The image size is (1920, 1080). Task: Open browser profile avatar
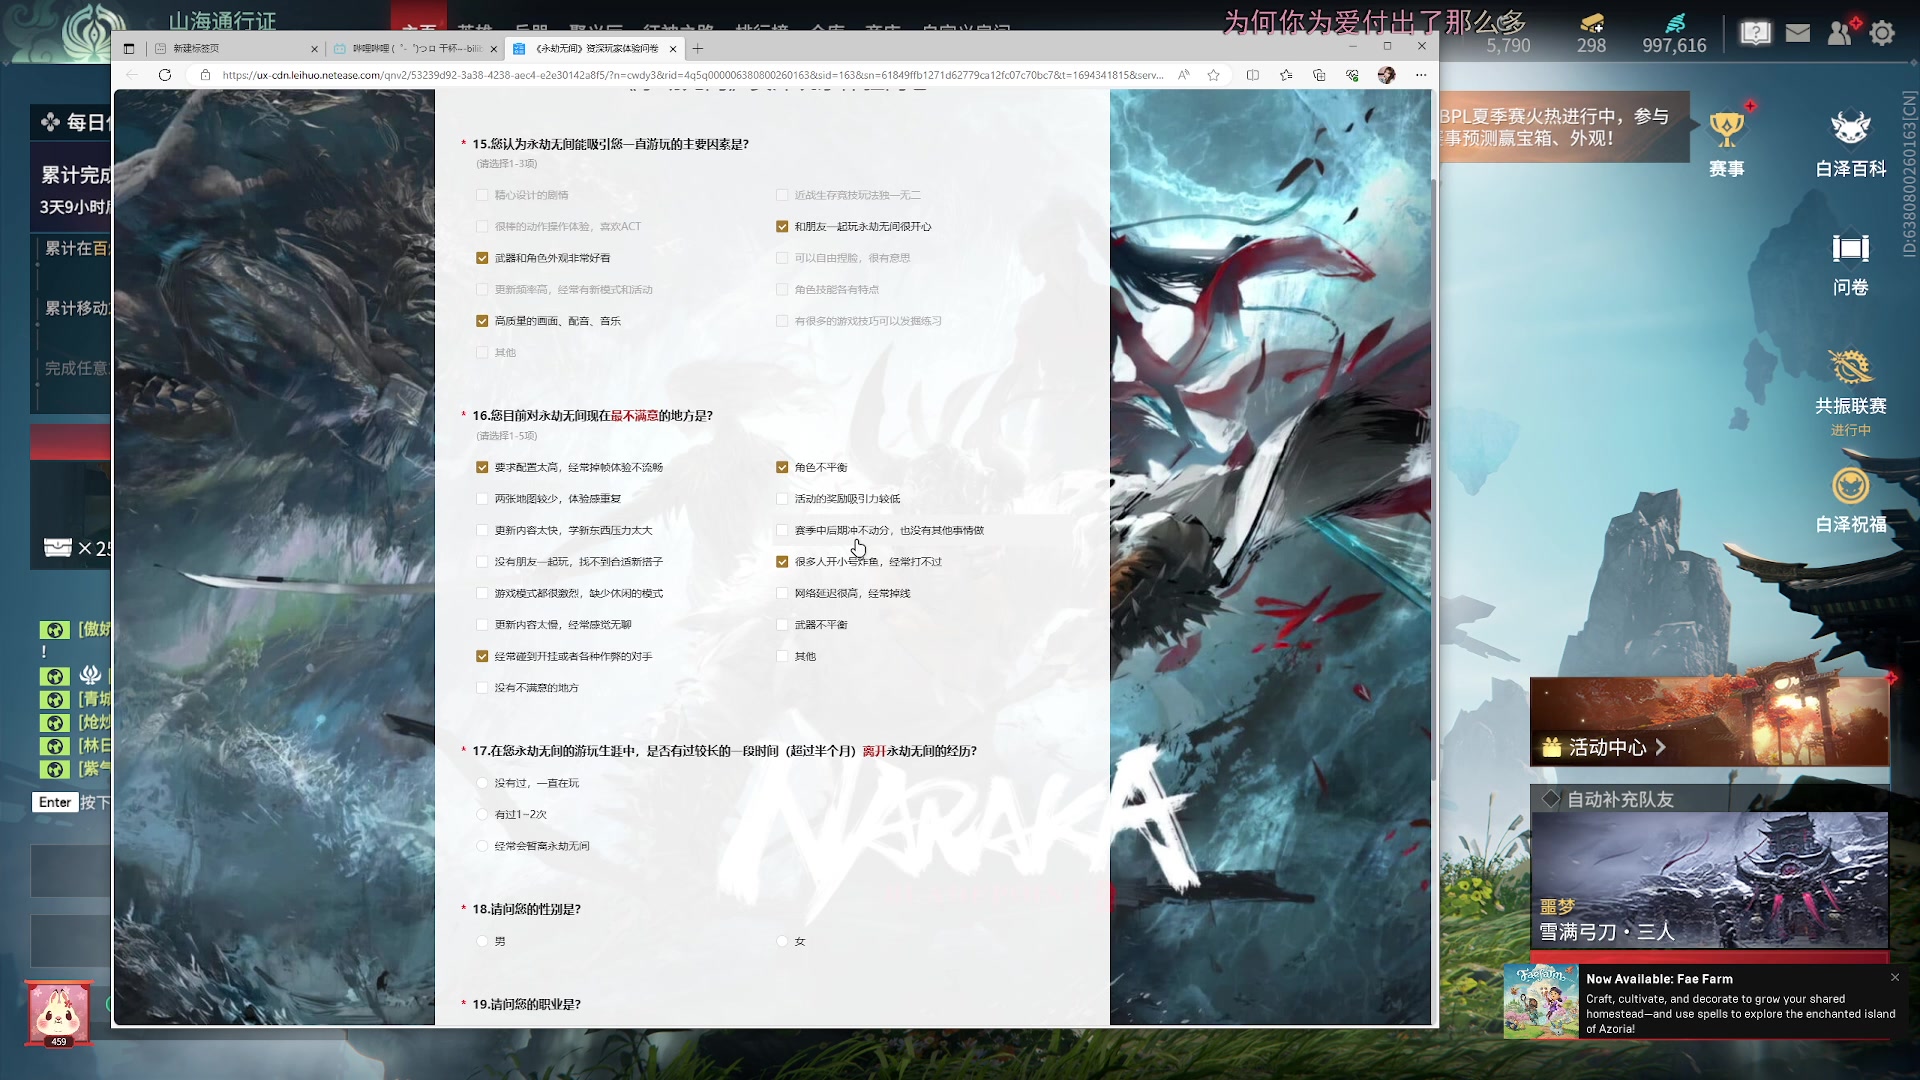(x=1386, y=75)
